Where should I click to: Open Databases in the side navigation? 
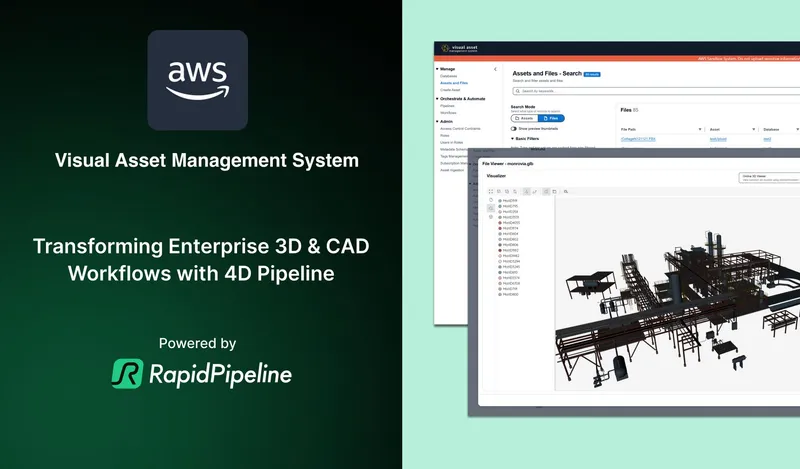pos(448,76)
